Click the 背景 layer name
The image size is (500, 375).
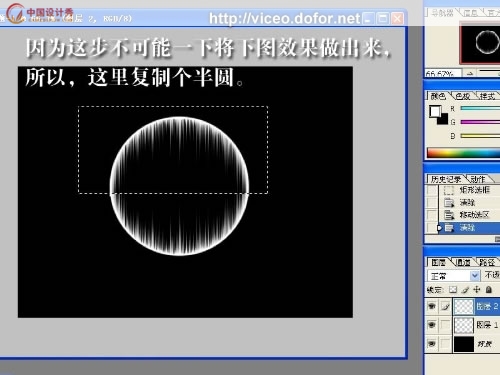click(x=485, y=343)
